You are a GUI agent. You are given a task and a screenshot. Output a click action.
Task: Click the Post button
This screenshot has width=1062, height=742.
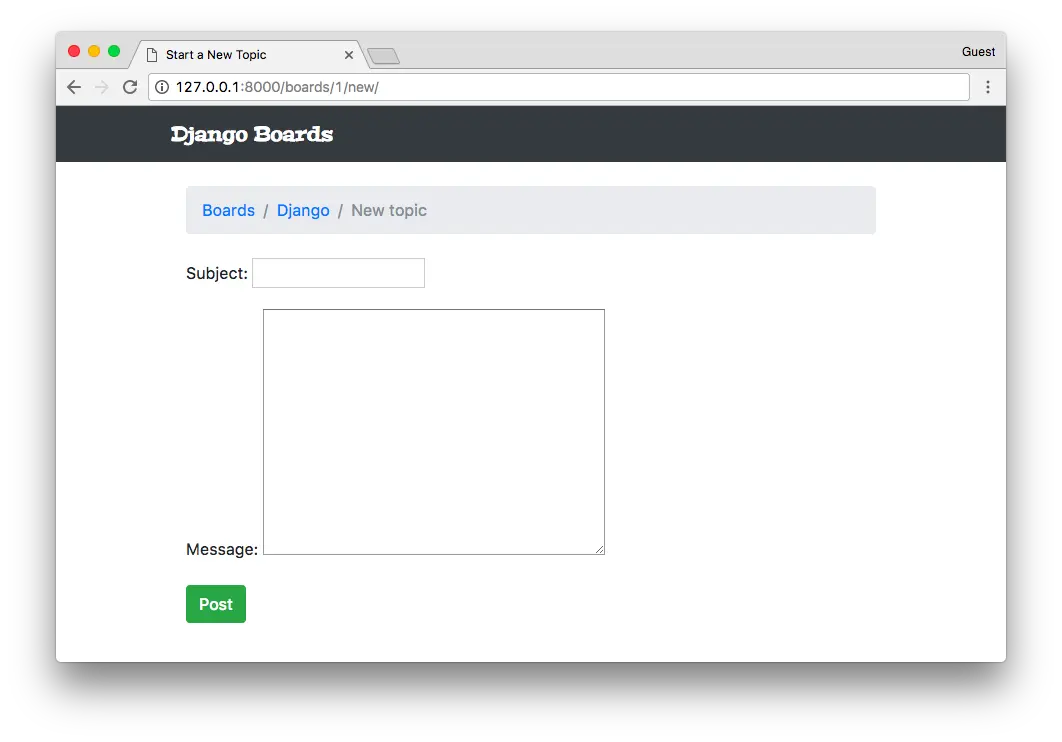click(216, 604)
